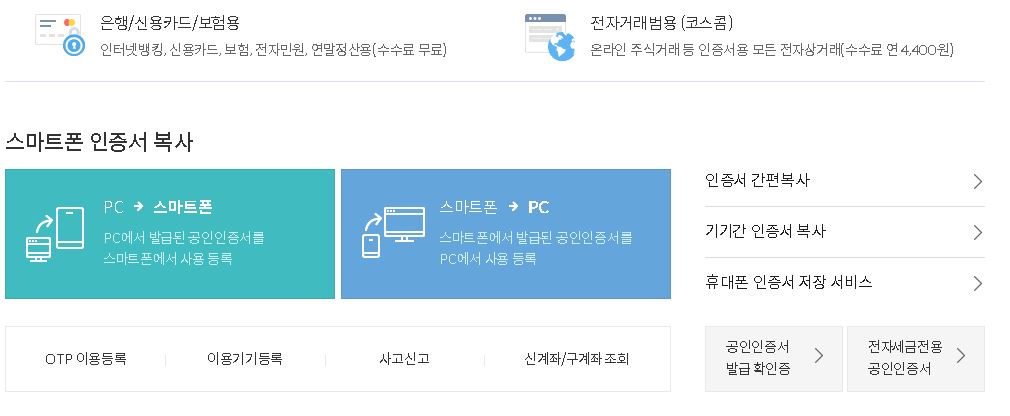Expand 인증서 간편복사 using its chevron
Viewport: 1010px width, 416px height.
pyautogui.click(x=978, y=182)
